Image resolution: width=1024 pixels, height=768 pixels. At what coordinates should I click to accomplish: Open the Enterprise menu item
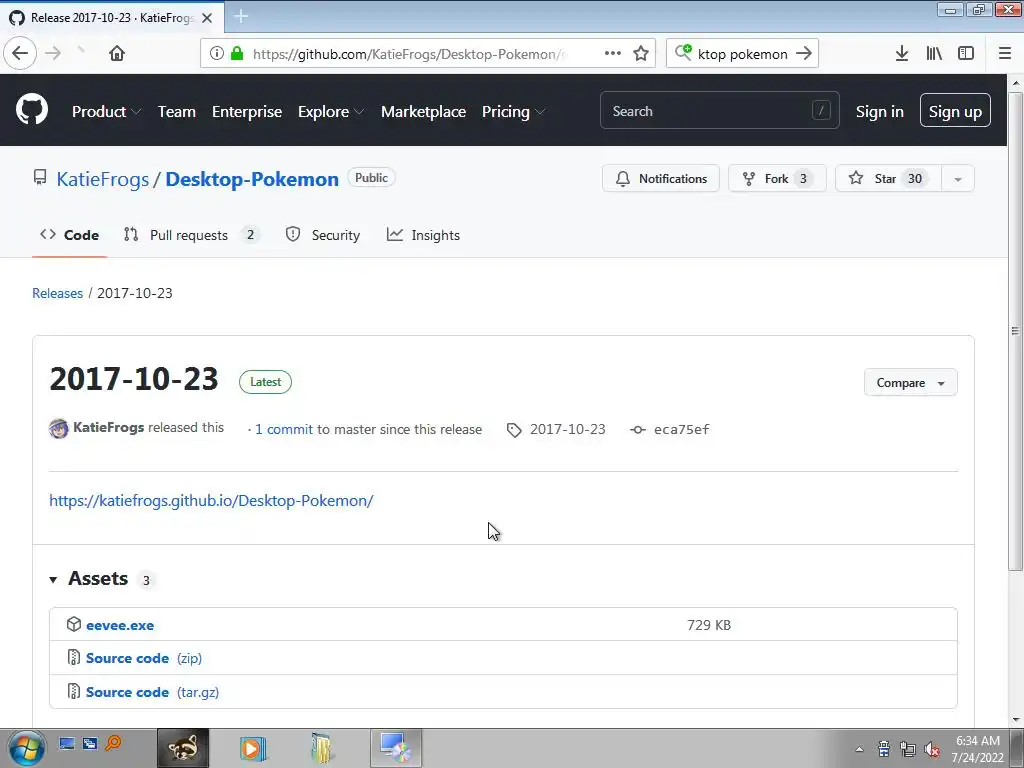pyautogui.click(x=247, y=112)
